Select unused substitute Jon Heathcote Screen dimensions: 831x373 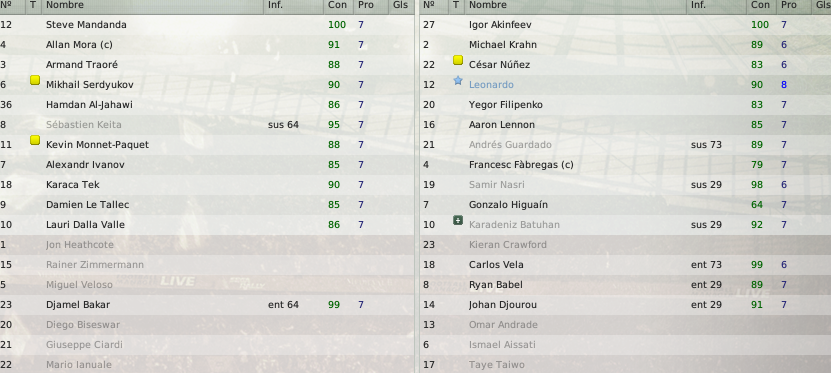[207, 245]
